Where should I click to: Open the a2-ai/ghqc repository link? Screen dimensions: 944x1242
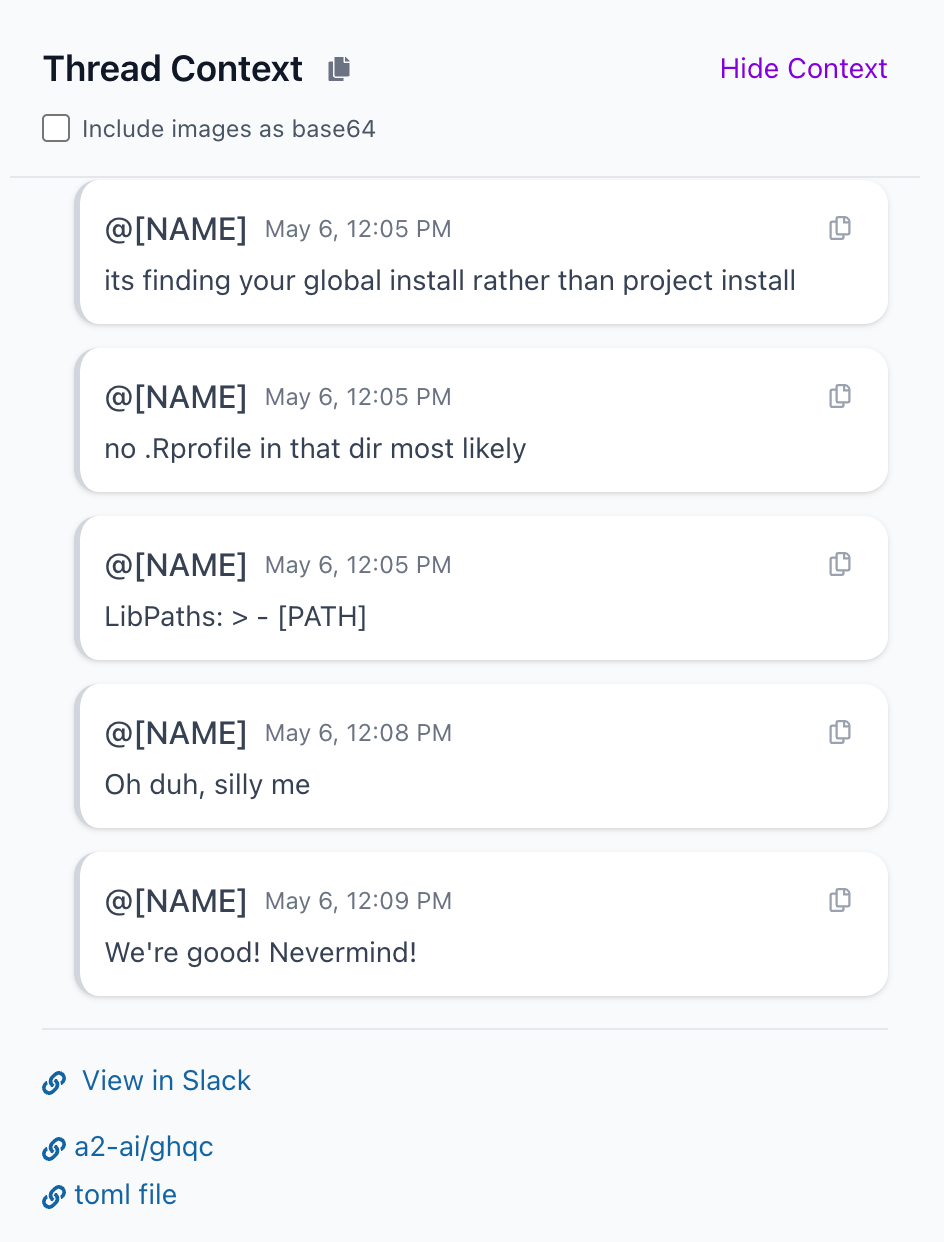pyautogui.click(x=144, y=1147)
